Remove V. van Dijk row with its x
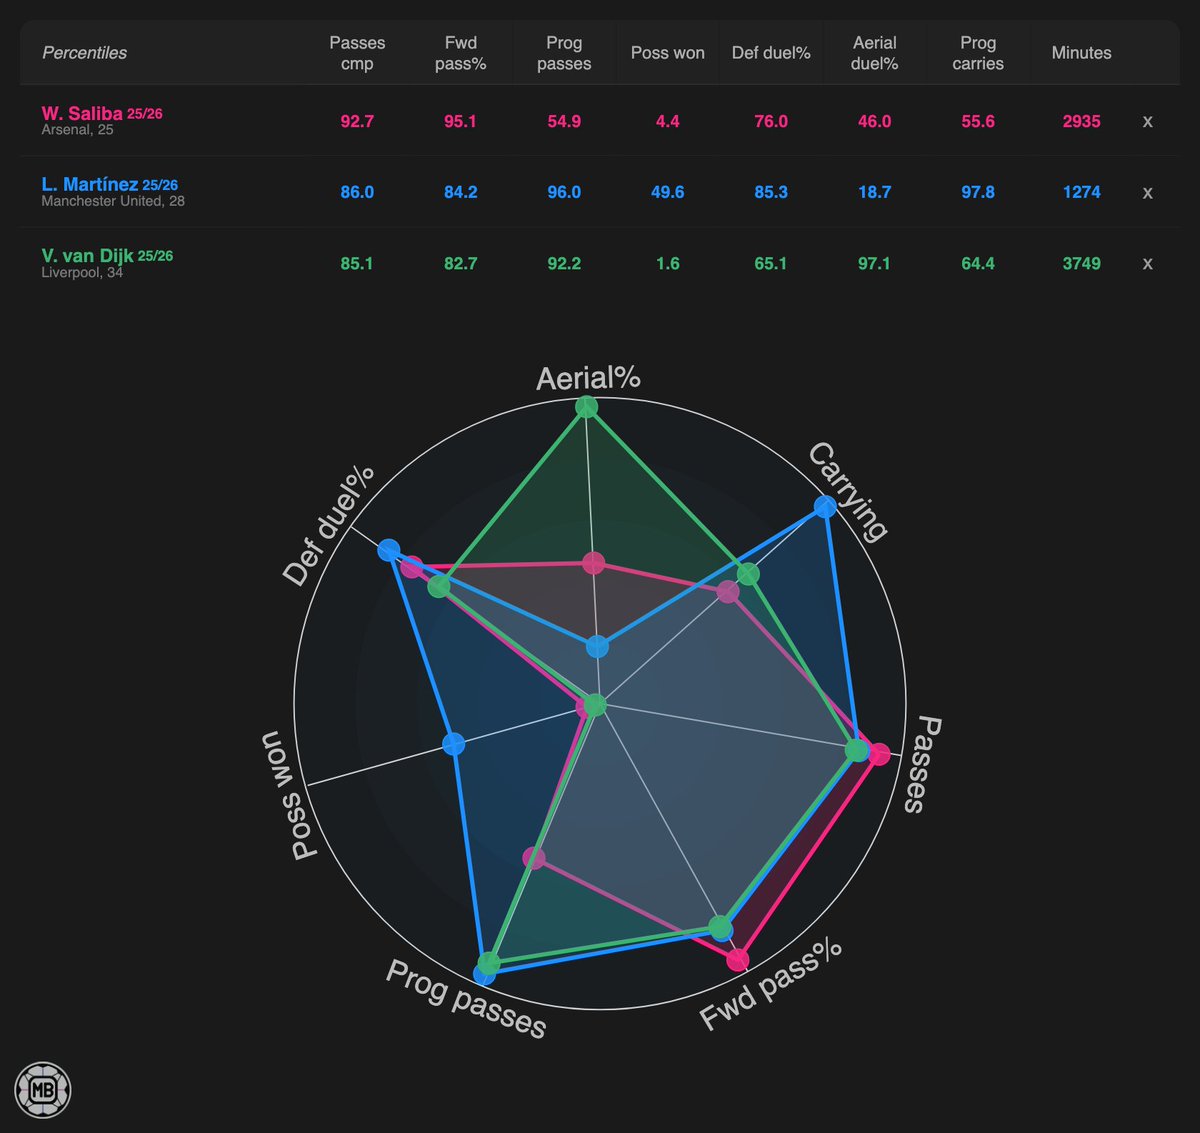This screenshot has width=1200, height=1133. pos(1147,263)
